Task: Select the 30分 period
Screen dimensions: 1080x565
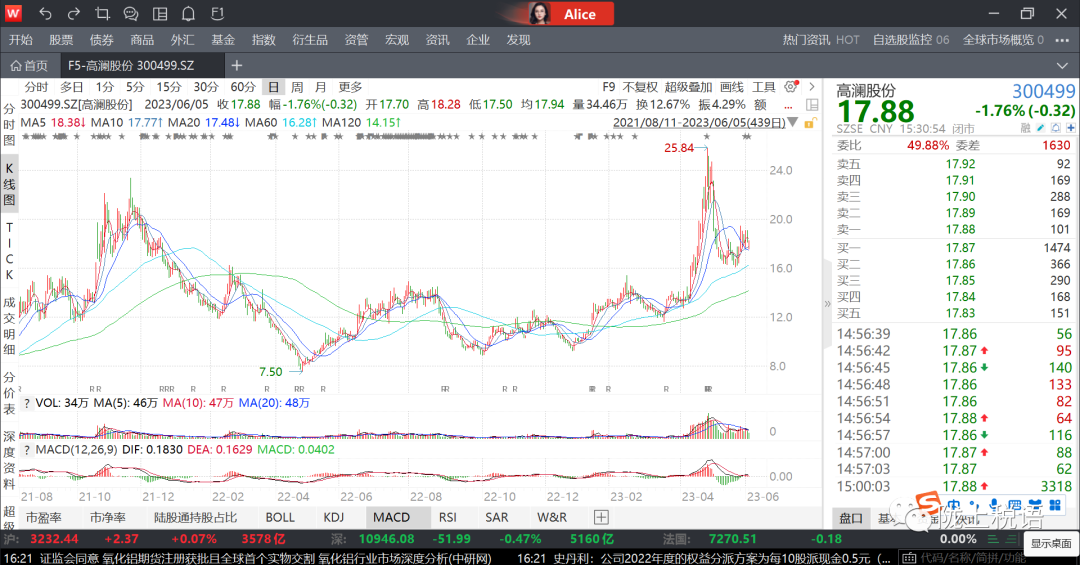Action: (x=206, y=87)
